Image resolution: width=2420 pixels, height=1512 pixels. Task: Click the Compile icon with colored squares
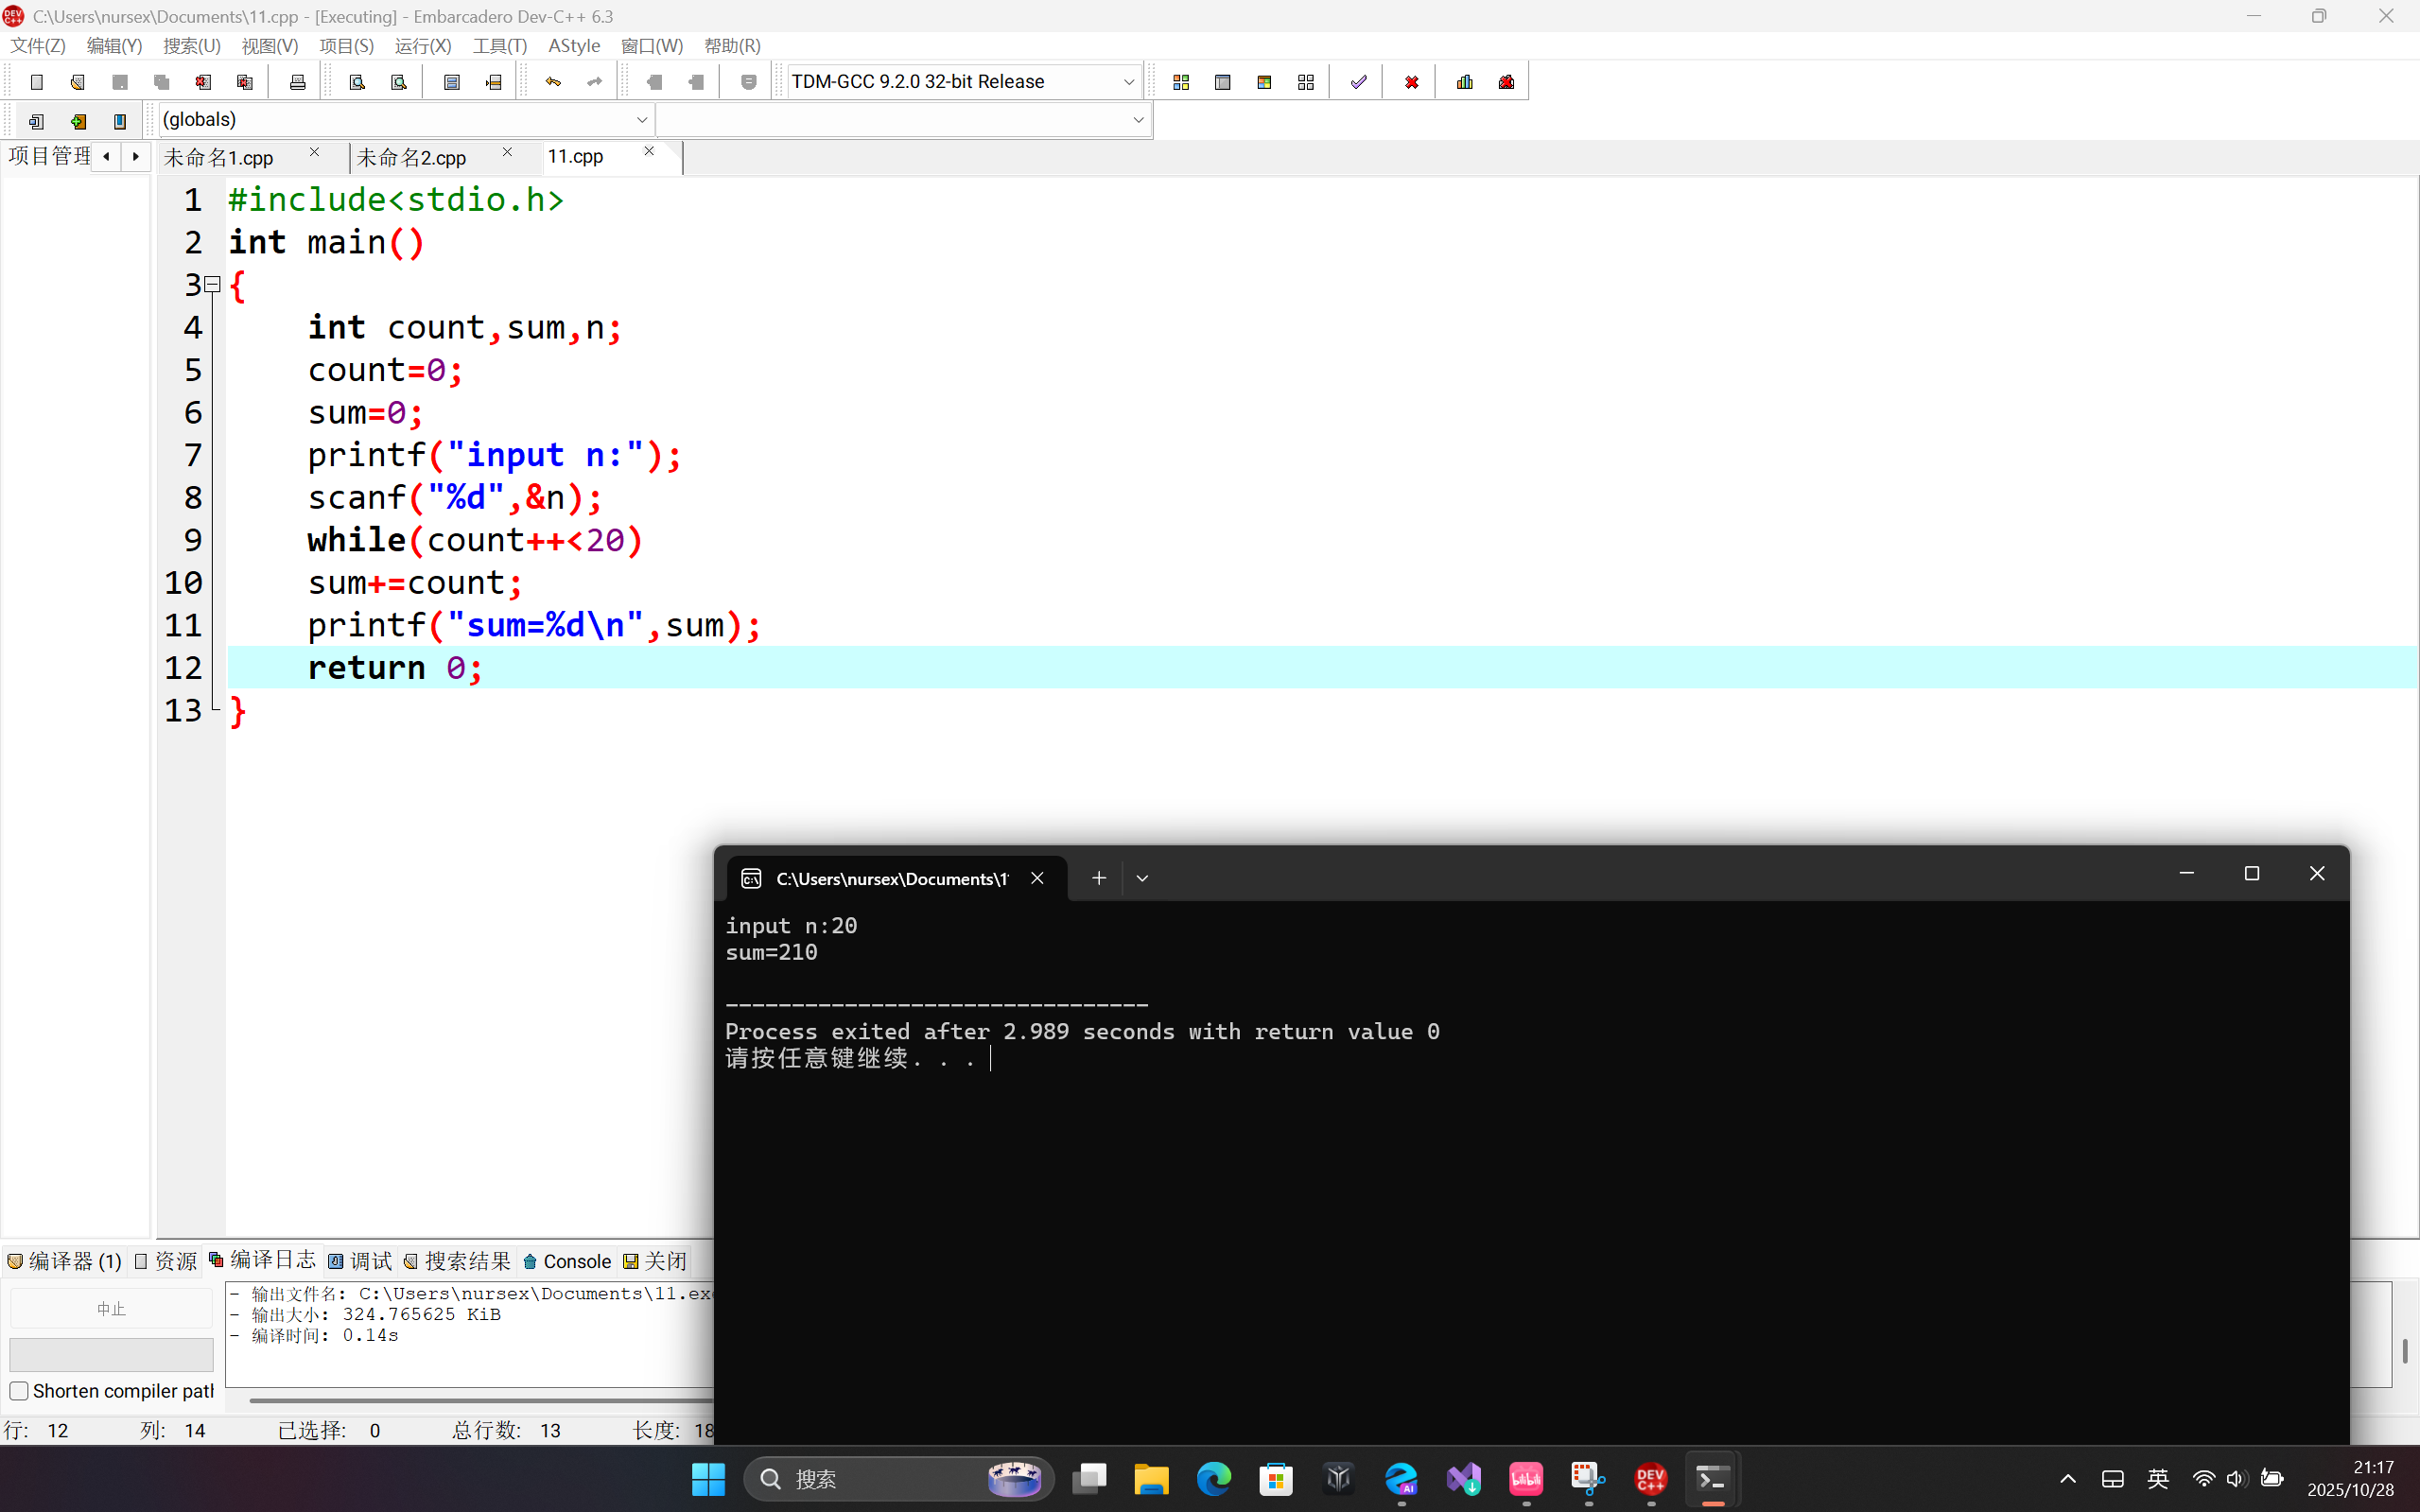(x=1181, y=82)
